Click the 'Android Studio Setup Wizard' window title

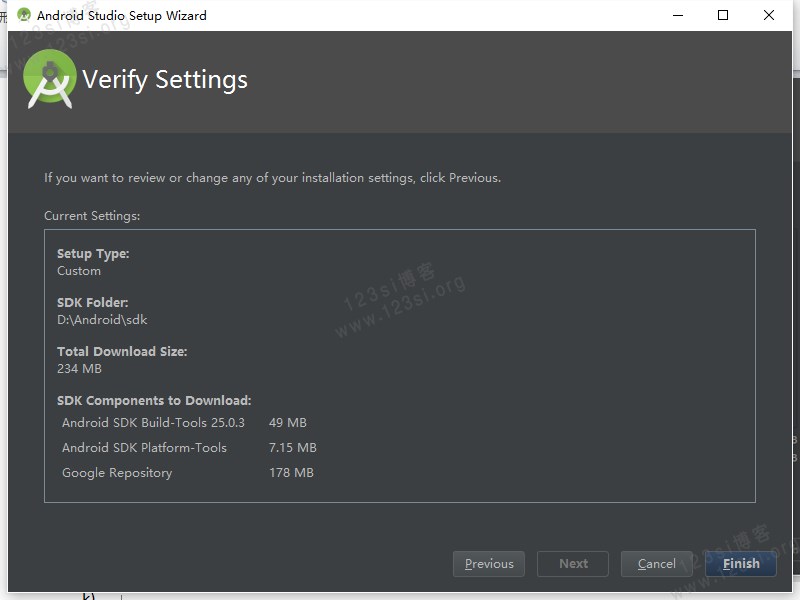pyautogui.click(x=121, y=16)
